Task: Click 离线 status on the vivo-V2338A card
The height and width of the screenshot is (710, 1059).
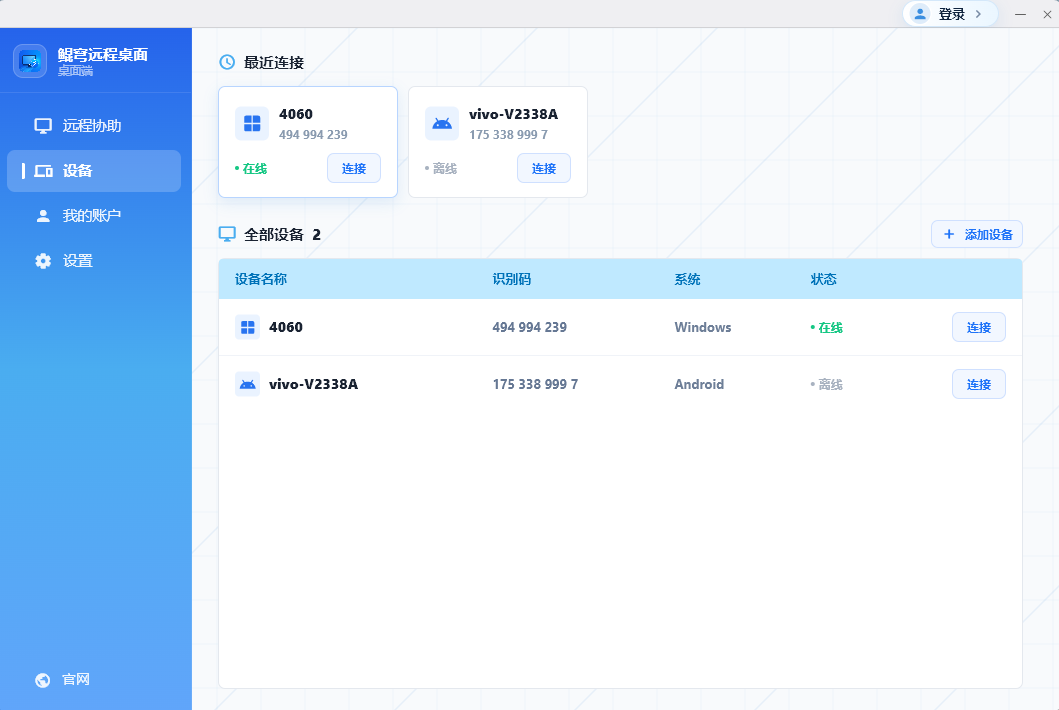Action: (441, 168)
